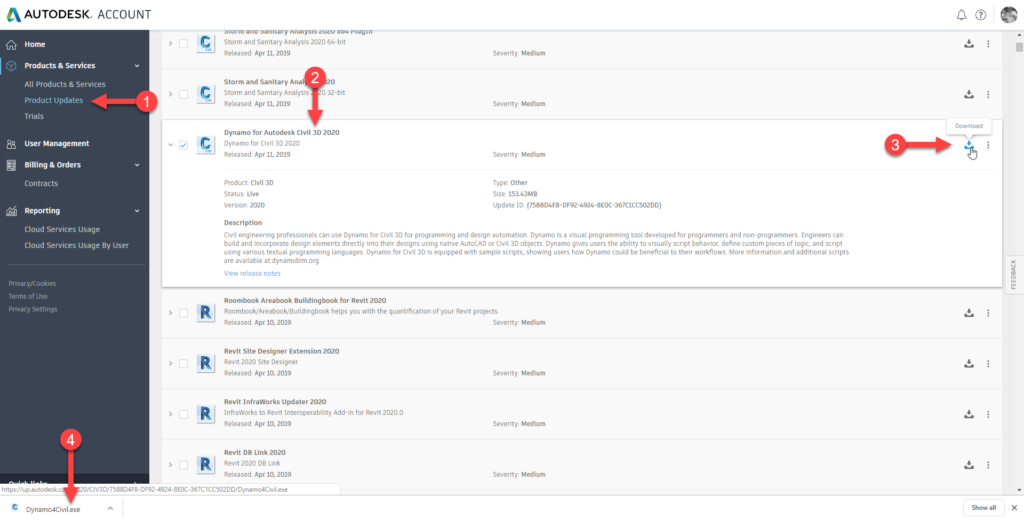Go to Home in the sidebar

click(x=35, y=44)
